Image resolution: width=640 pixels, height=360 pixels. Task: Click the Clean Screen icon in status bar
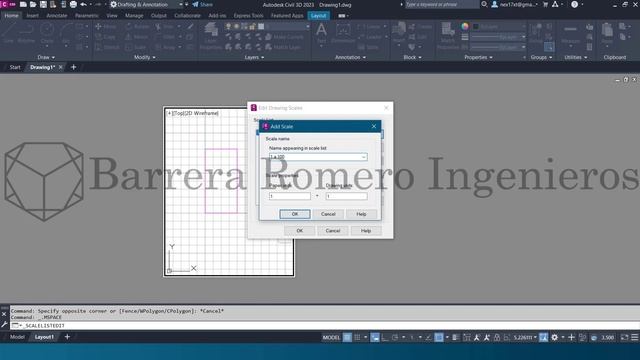click(x=624, y=337)
